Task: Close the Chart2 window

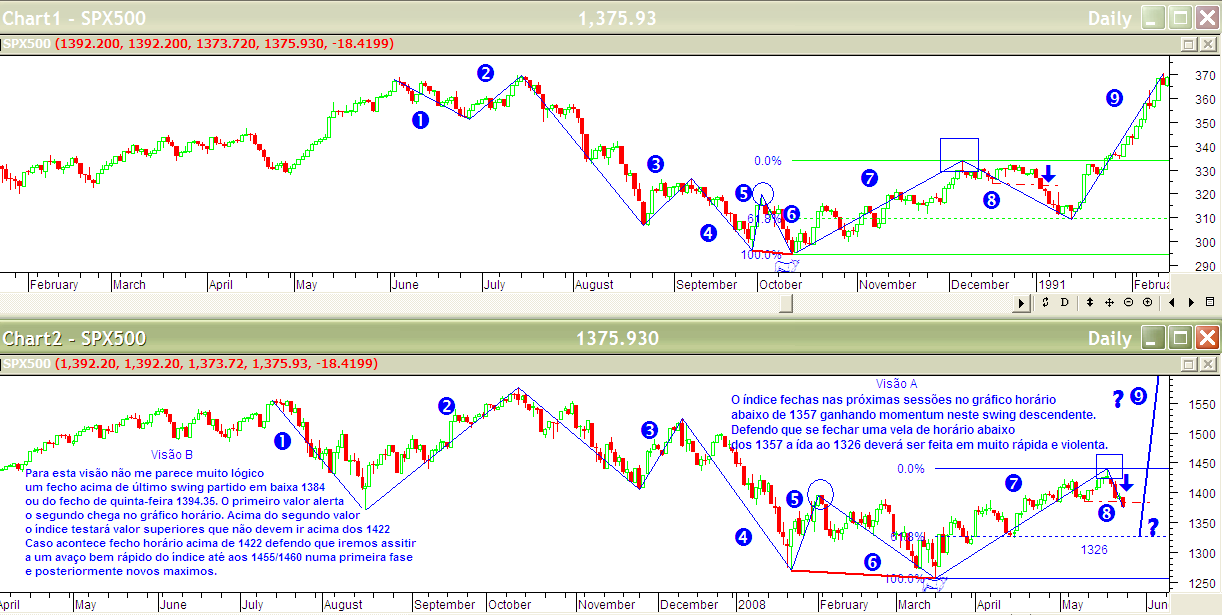Action: click(x=1206, y=337)
